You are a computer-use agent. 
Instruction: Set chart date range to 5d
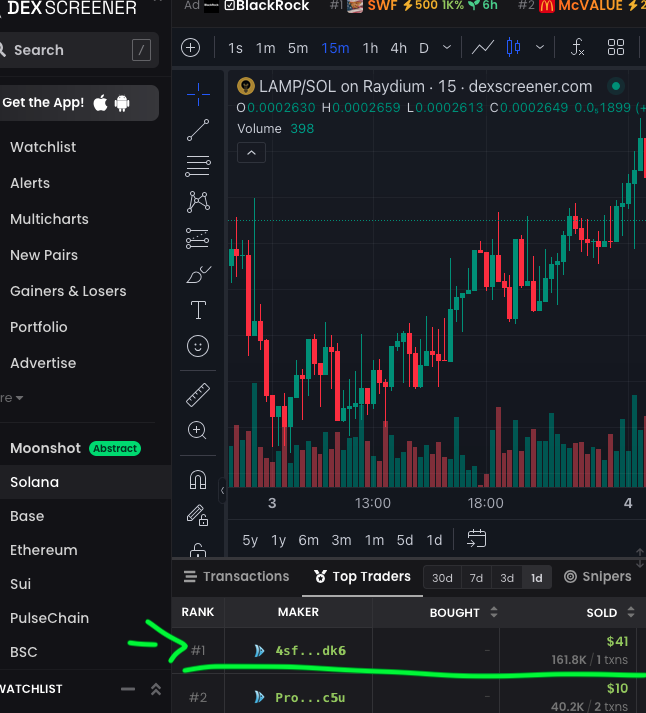click(405, 540)
